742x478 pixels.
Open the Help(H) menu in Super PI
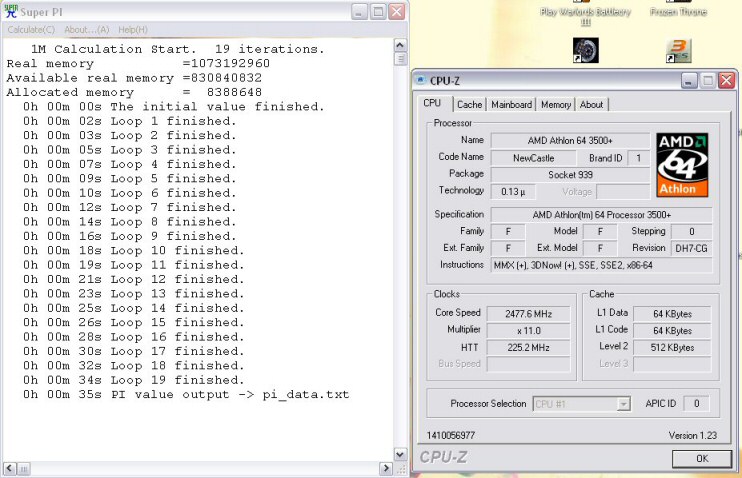[x=132, y=29]
